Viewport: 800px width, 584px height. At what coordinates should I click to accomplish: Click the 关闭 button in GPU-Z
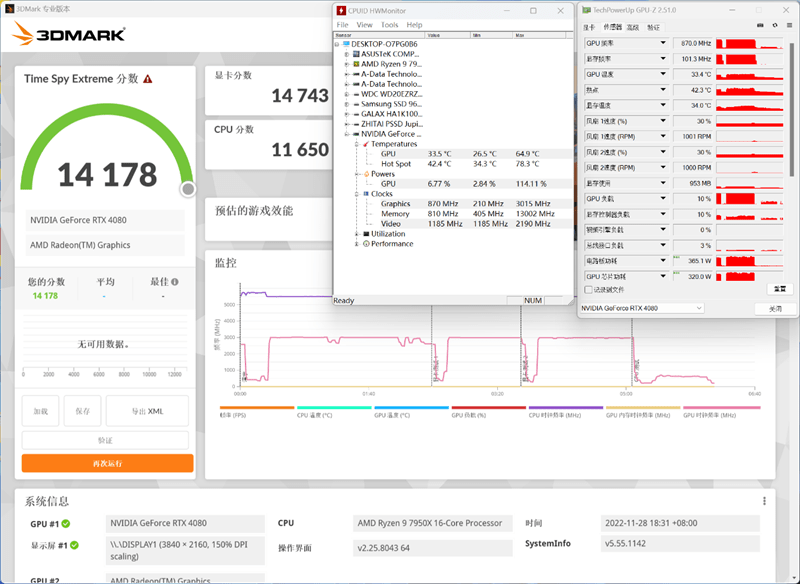[775, 309]
